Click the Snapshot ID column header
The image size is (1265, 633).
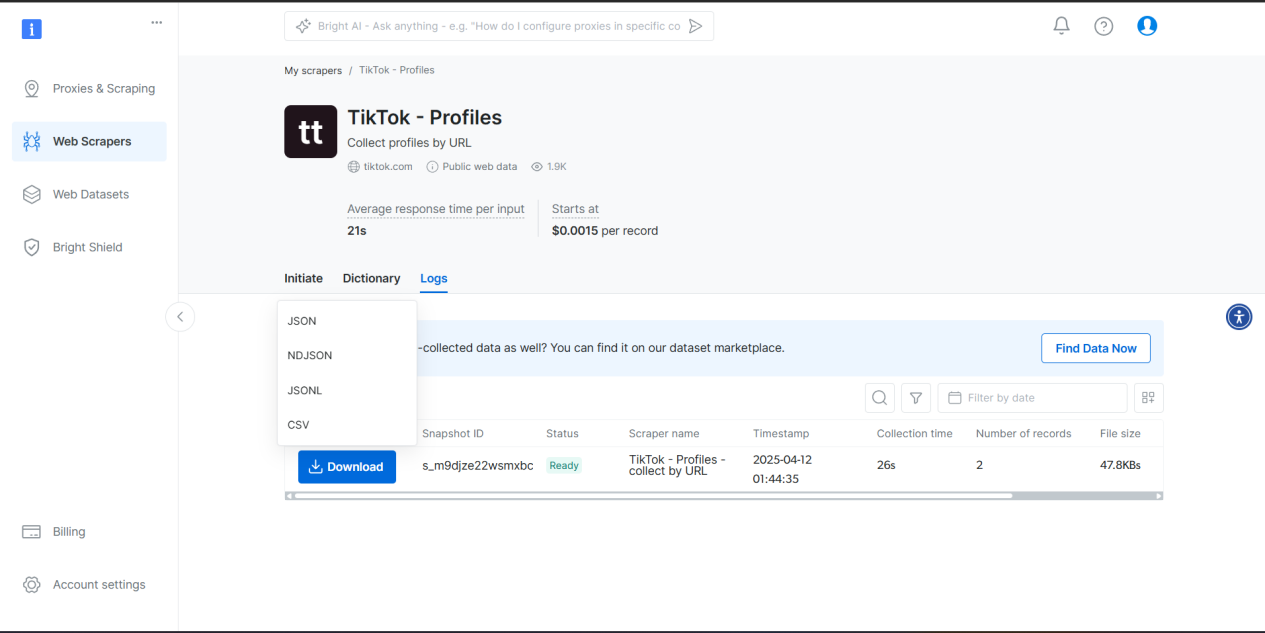click(x=453, y=434)
